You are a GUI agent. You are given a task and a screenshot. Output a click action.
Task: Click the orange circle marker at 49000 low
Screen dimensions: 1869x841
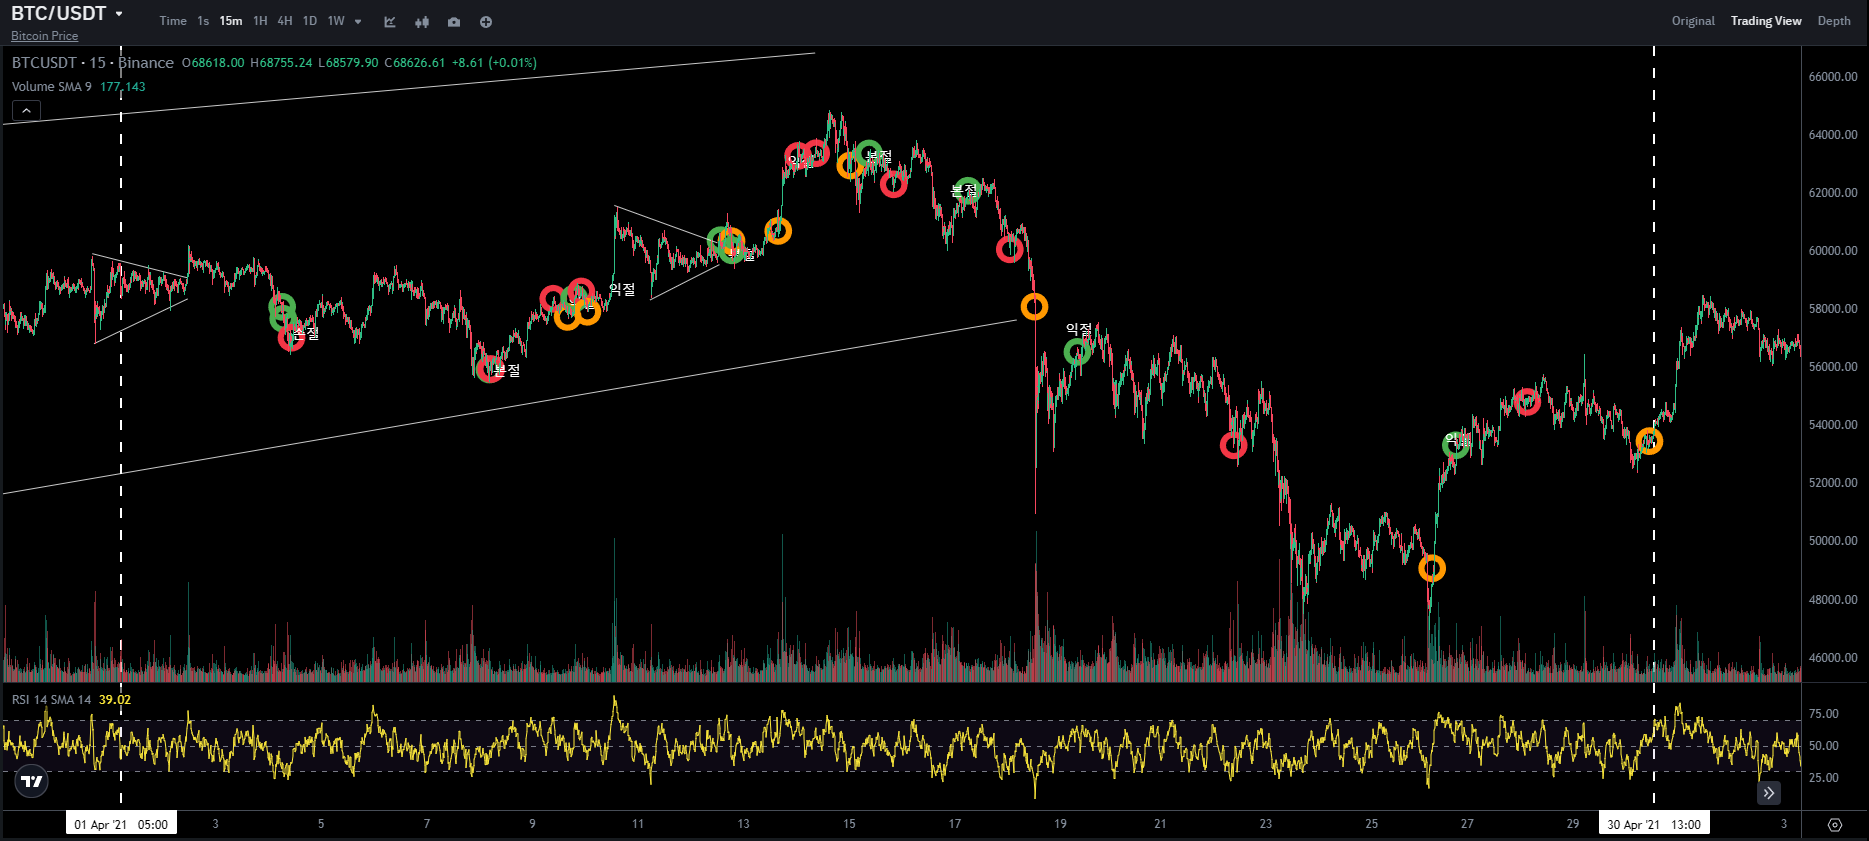(1432, 569)
